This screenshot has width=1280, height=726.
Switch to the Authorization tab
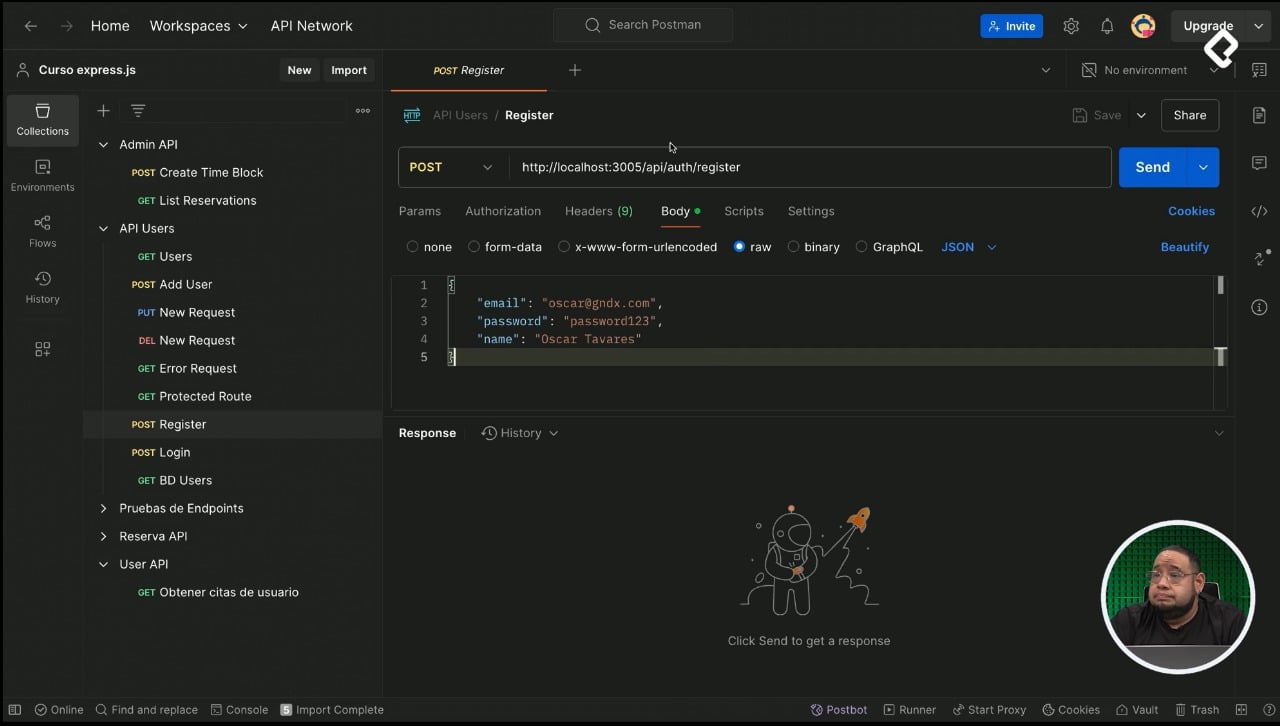pyautogui.click(x=503, y=211)
